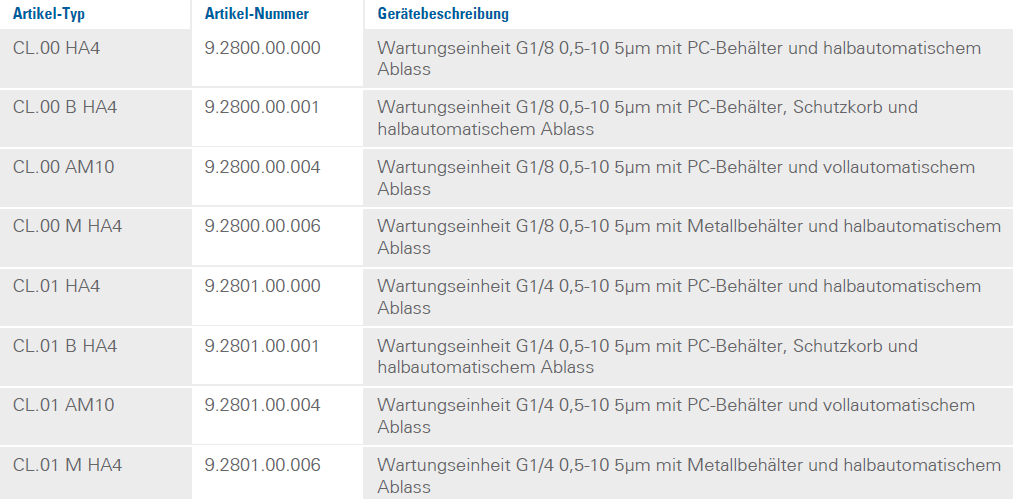Viewport: 1013px width, 499px height.
Task: Click article number 9.2801.00.001
Action: 262,346
